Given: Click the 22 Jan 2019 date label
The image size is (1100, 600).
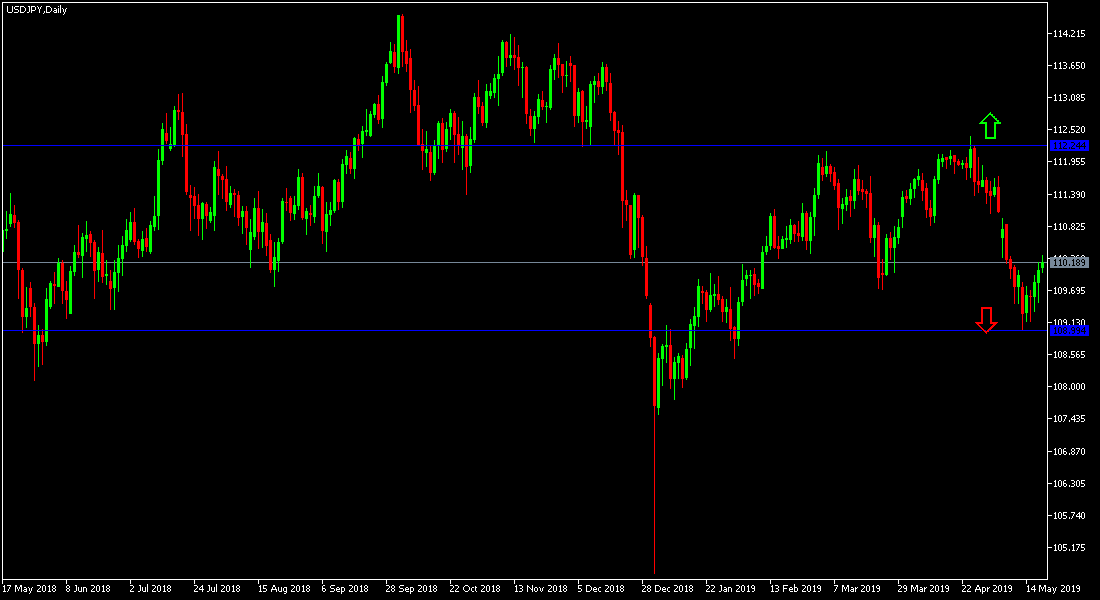Looking at the screenshot, I should (x=731, y=589).
